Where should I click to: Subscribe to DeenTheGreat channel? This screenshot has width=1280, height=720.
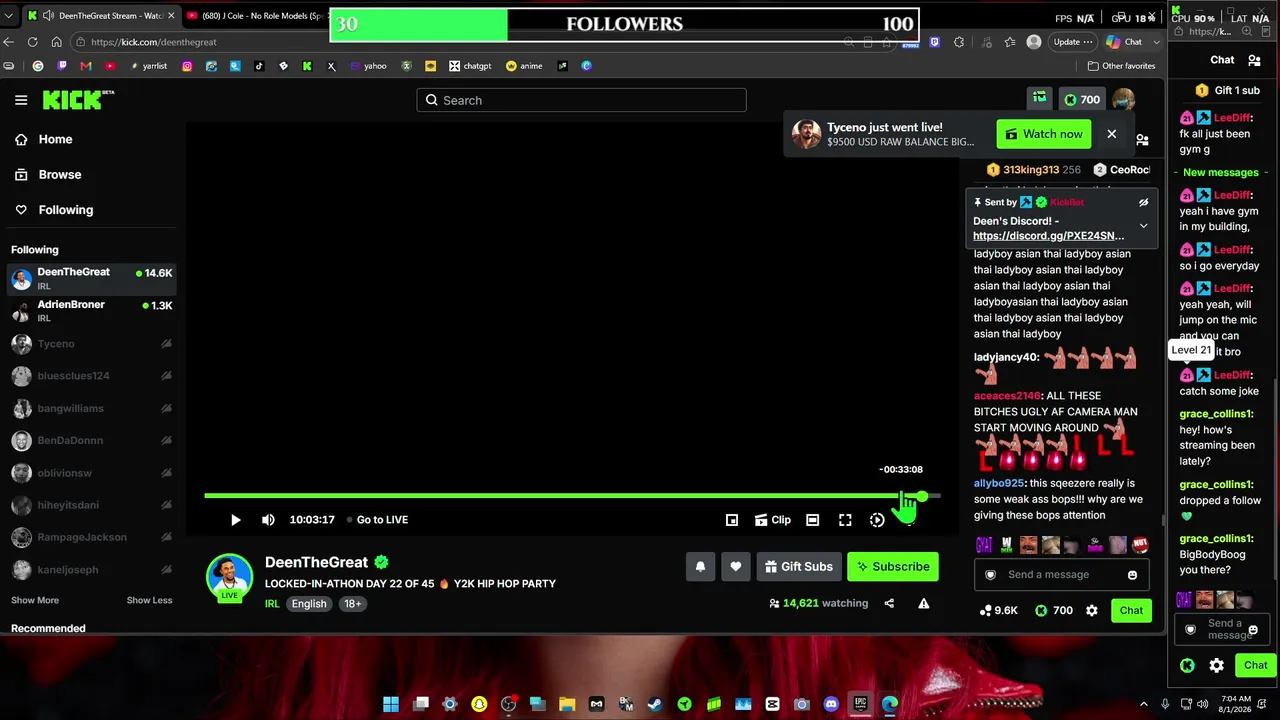coord(892,566)
